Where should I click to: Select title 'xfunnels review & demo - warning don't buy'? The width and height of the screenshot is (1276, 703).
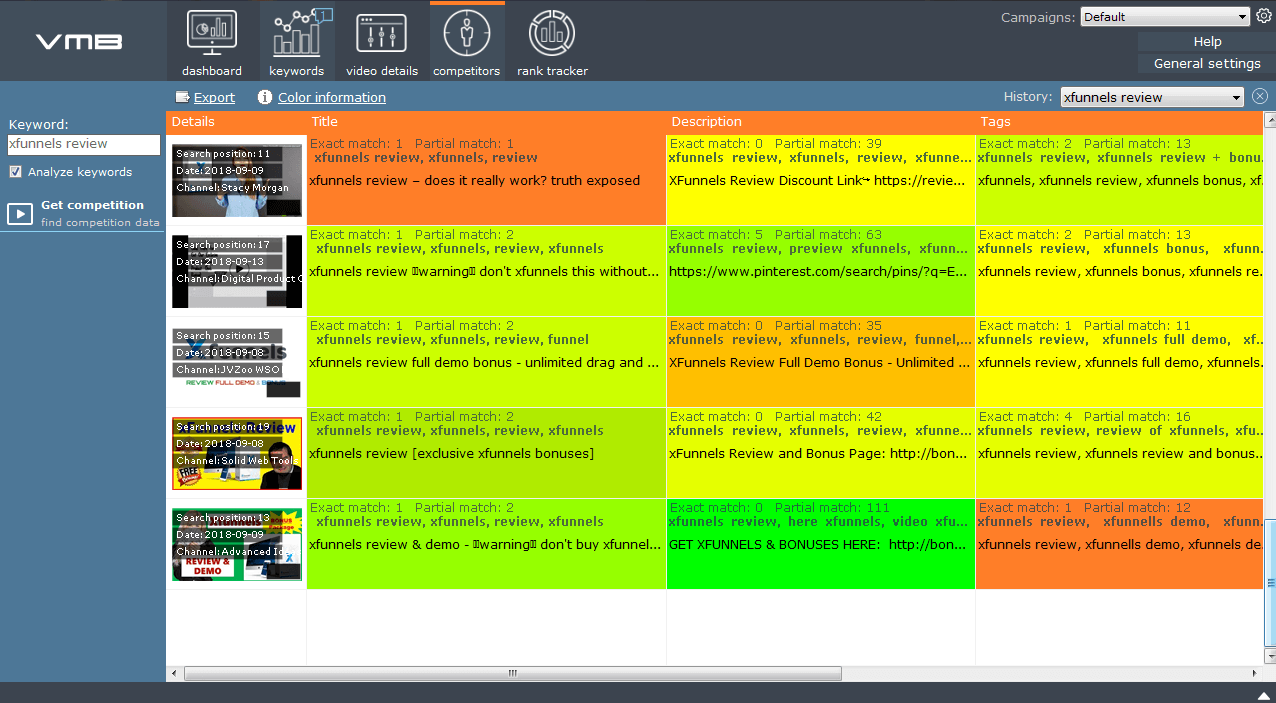pyautogui.click(x=485, y=544)
